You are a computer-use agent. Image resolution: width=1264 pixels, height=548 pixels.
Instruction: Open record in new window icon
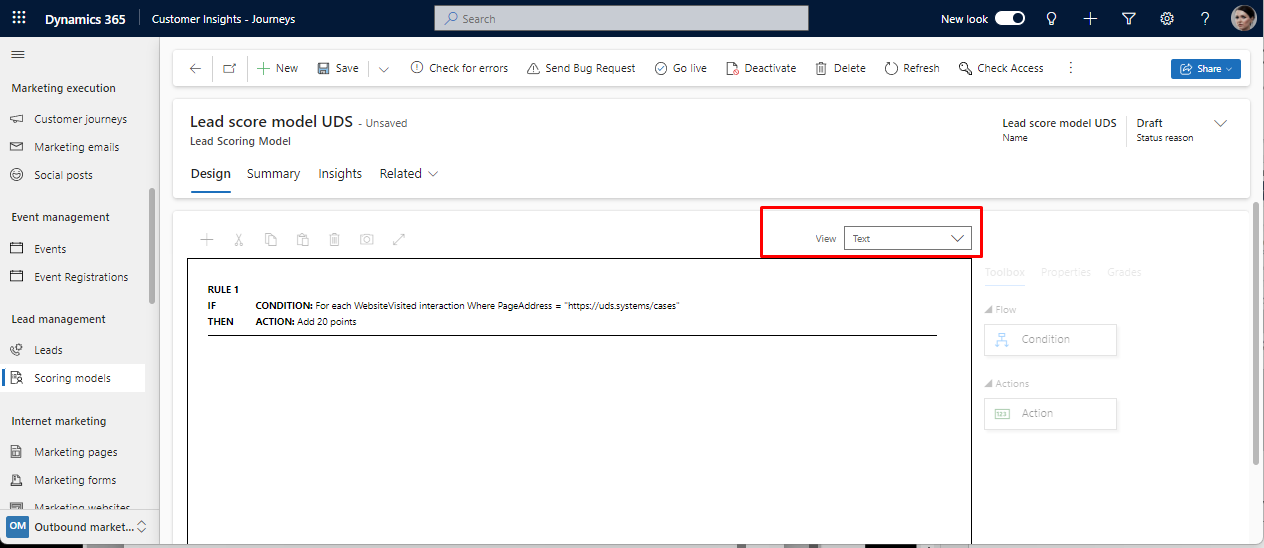(230, 68)
